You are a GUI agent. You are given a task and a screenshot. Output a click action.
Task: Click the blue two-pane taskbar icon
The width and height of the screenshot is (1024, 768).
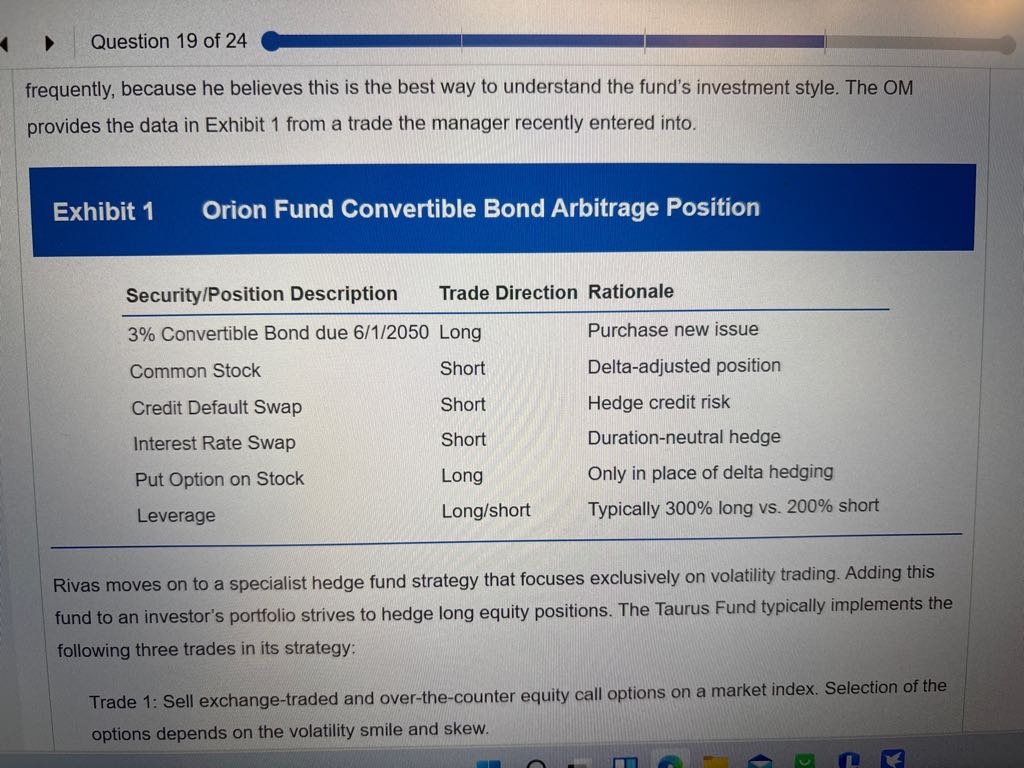click(625, 764)
